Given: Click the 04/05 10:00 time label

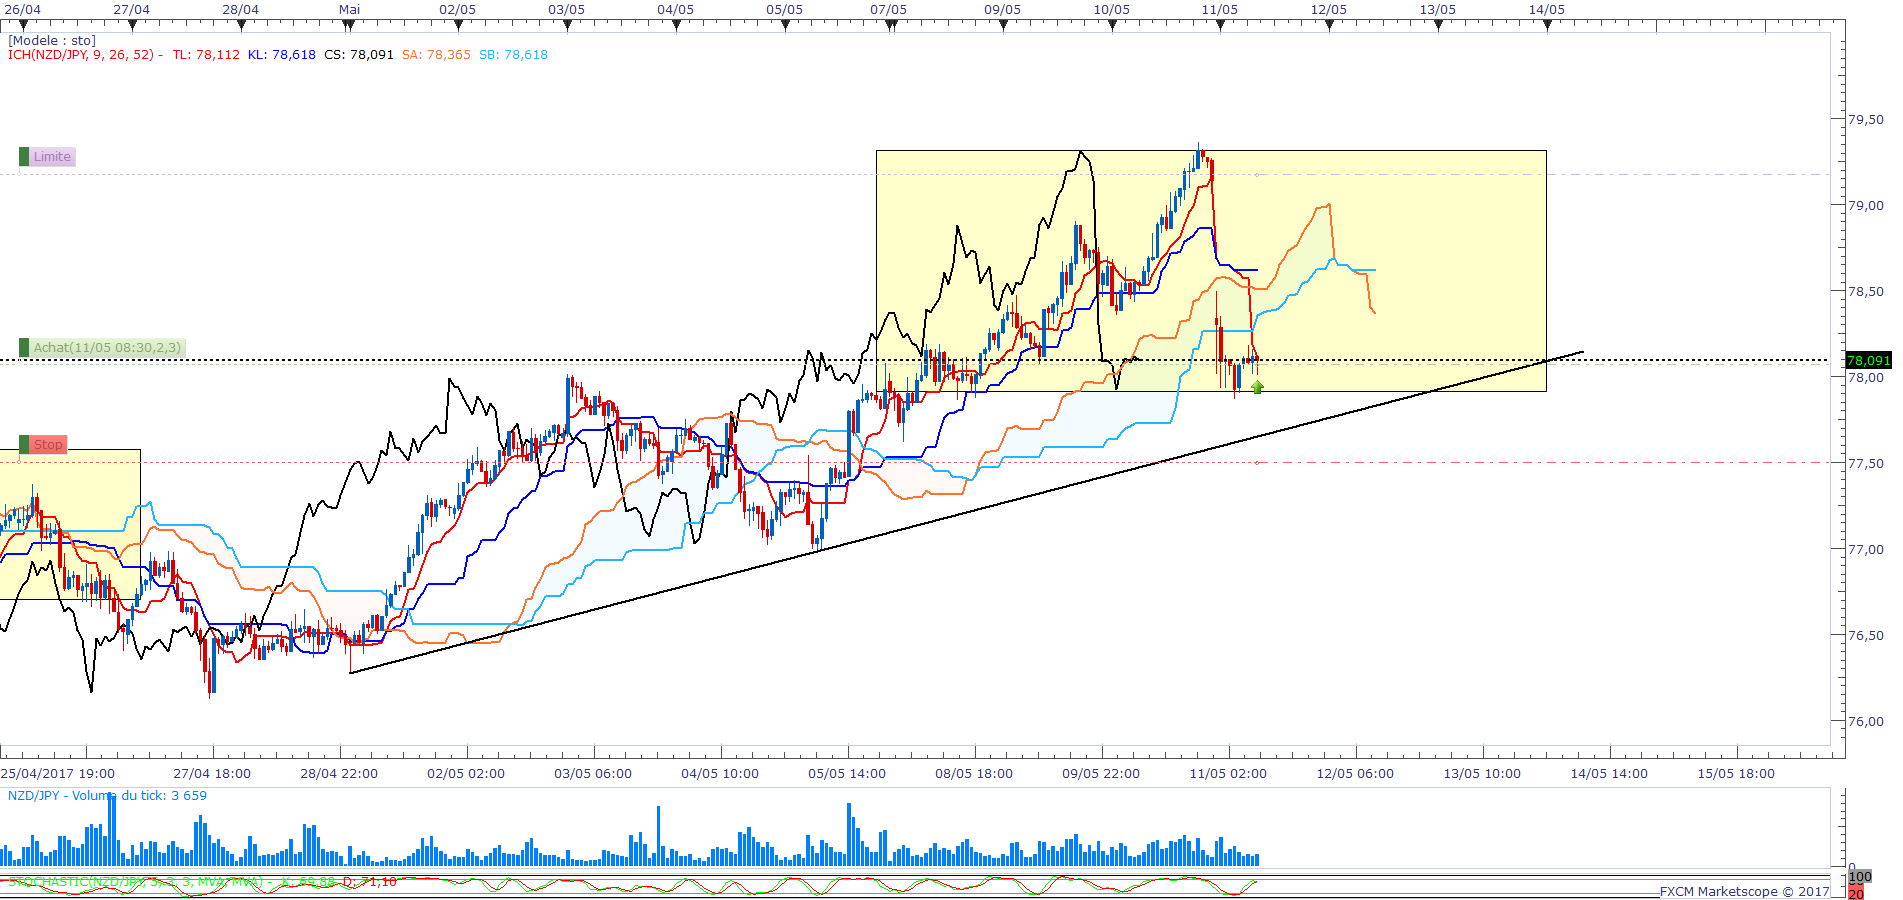Looking at the screenshot, I should 720,774.
